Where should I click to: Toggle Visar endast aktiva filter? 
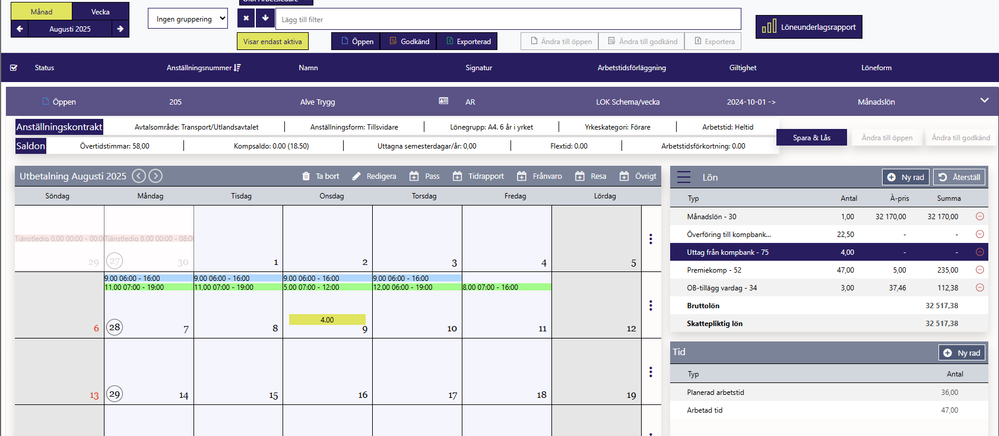[x=273, y=42]
